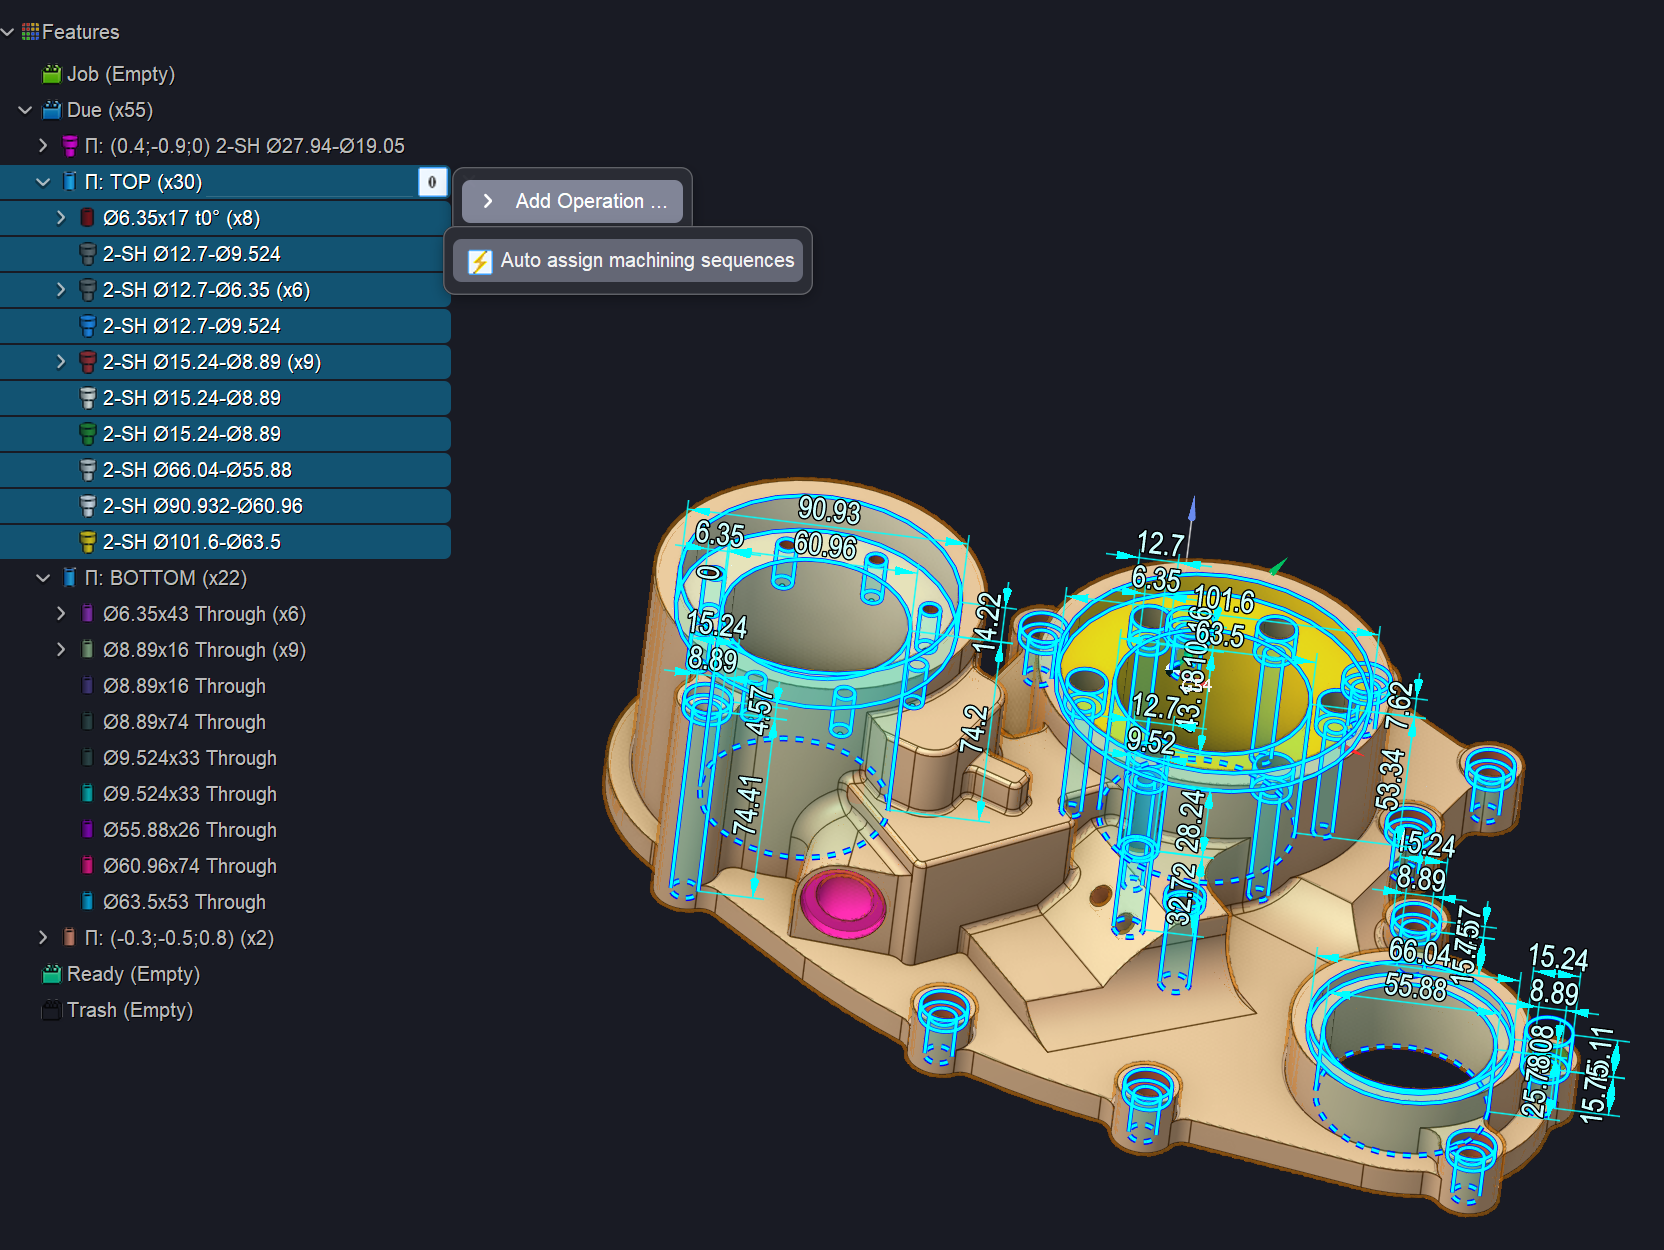Select the 2-SH Ø90.932-Ø60.96 feature

(202, 506)
